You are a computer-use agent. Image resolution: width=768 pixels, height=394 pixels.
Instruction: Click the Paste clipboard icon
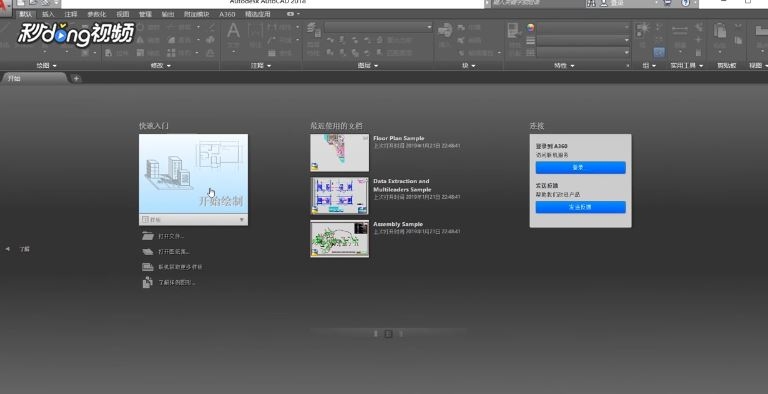720,31
